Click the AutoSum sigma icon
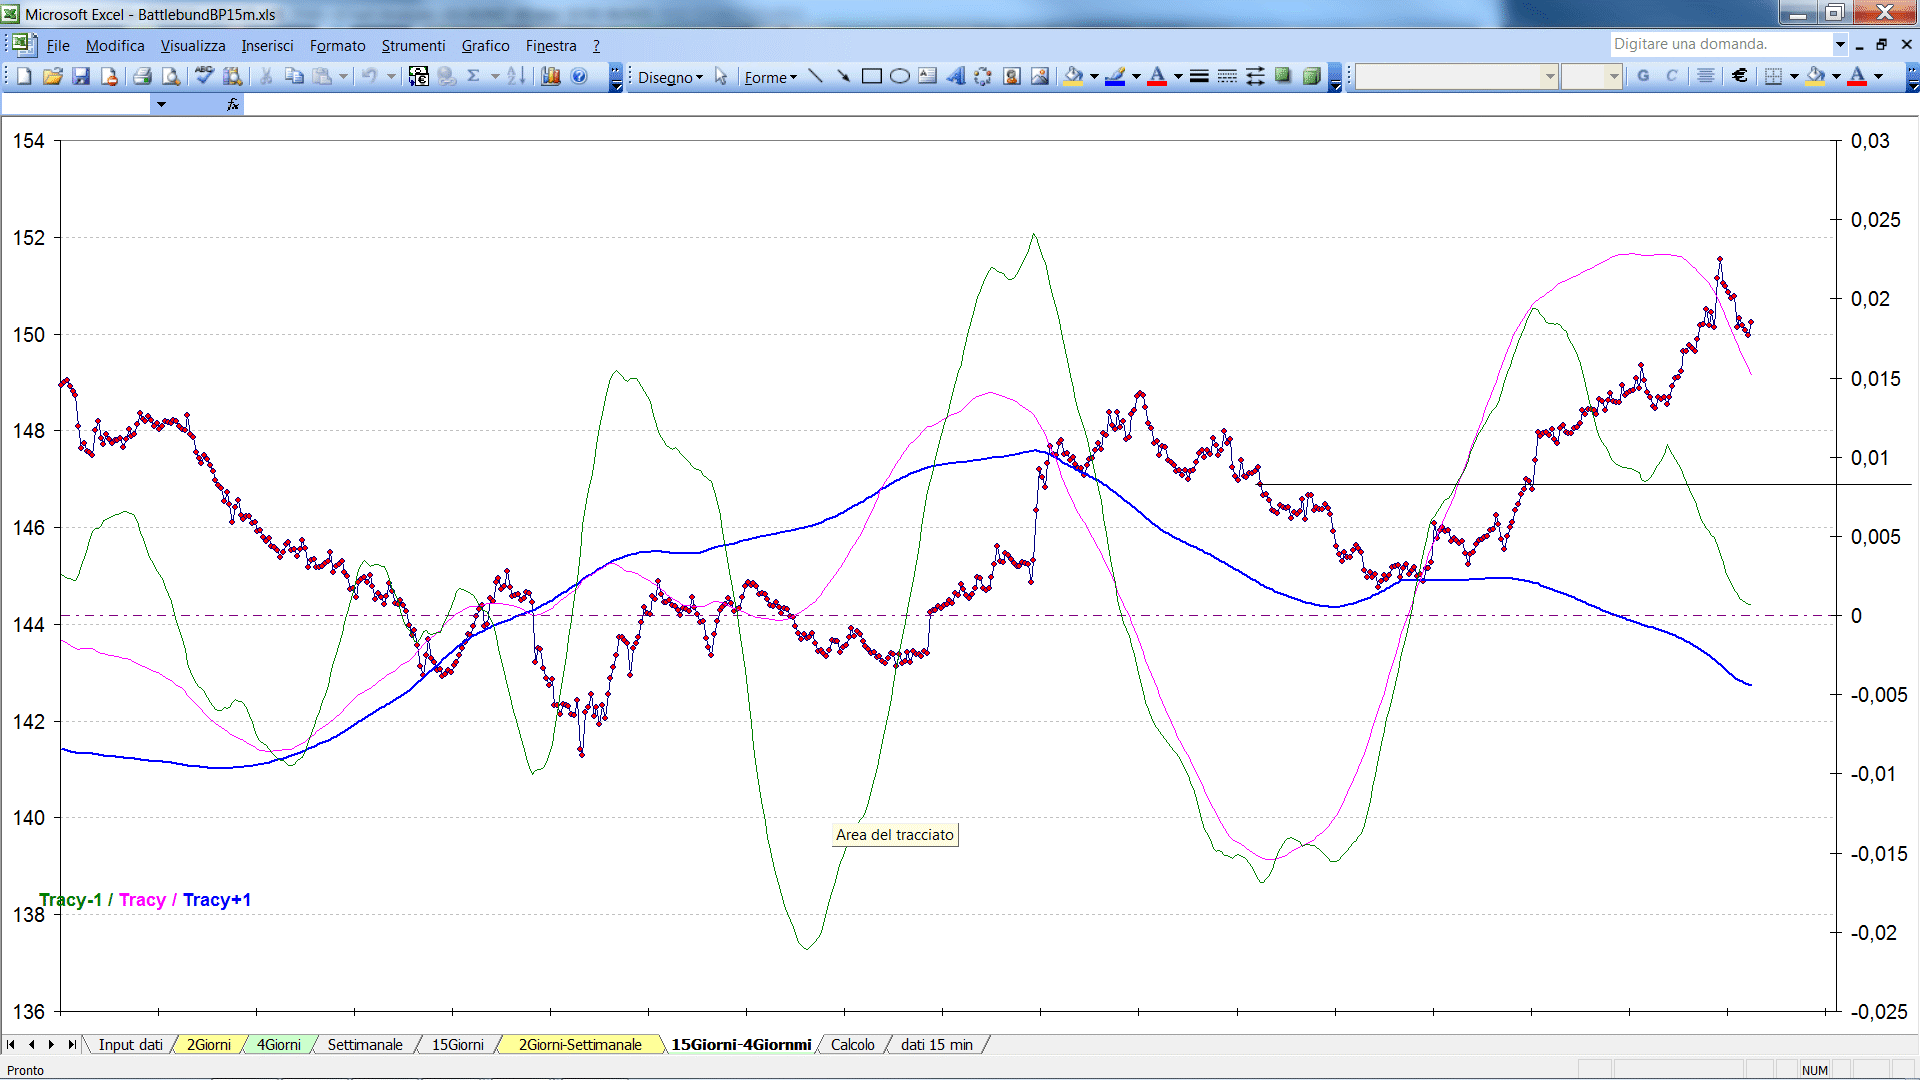The image size is (1920, 1080). click(x=474, y=76)
